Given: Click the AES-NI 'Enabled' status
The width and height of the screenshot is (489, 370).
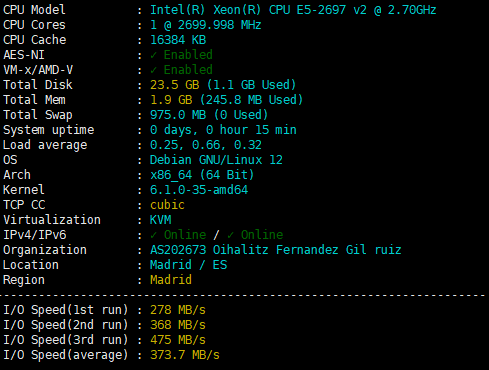Looking at the screenshot, I should pos(188,55).
